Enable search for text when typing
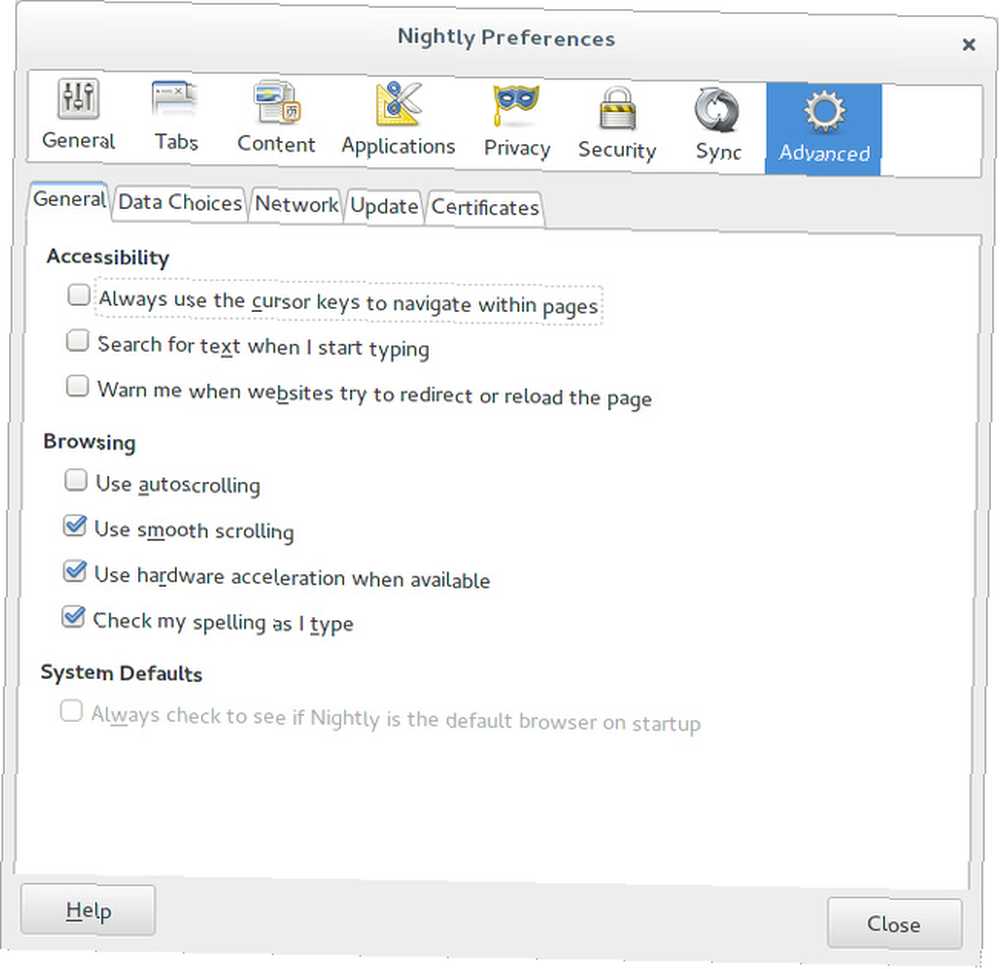The height and width of the screenshot is (969, 1000). [x=78, y=341]
